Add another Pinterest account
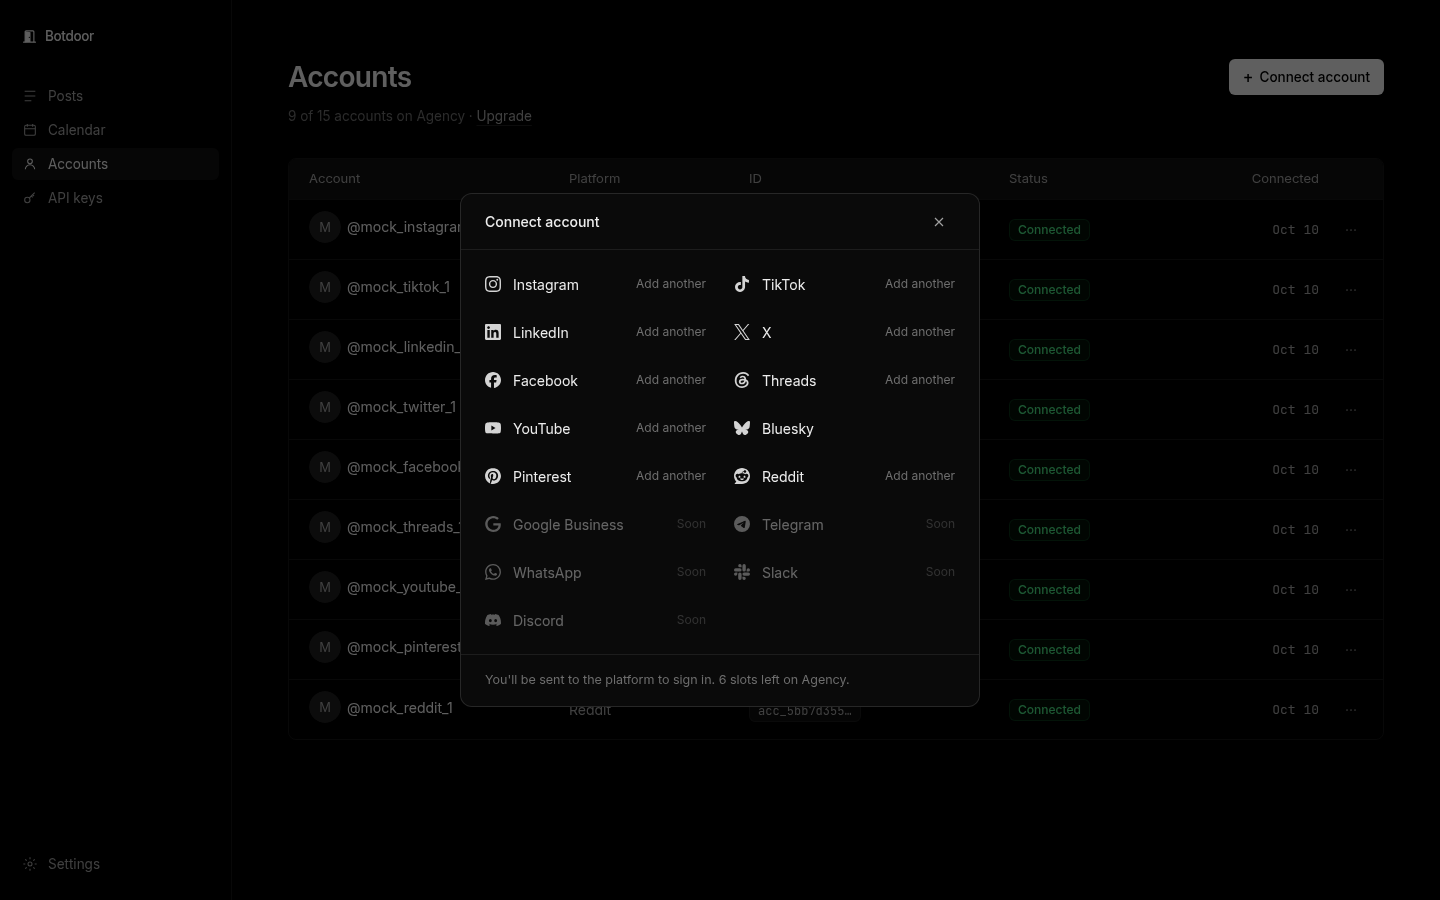 click(x=671, y=476)
